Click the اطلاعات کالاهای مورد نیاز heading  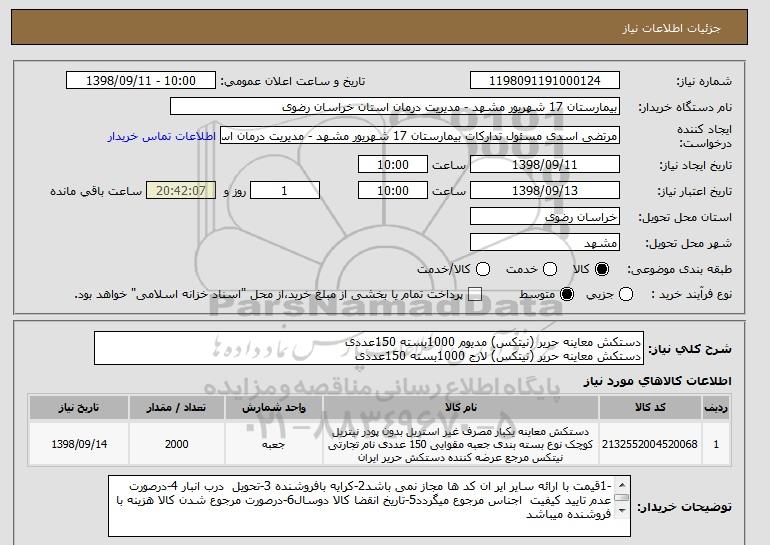(x=657, y=381)
